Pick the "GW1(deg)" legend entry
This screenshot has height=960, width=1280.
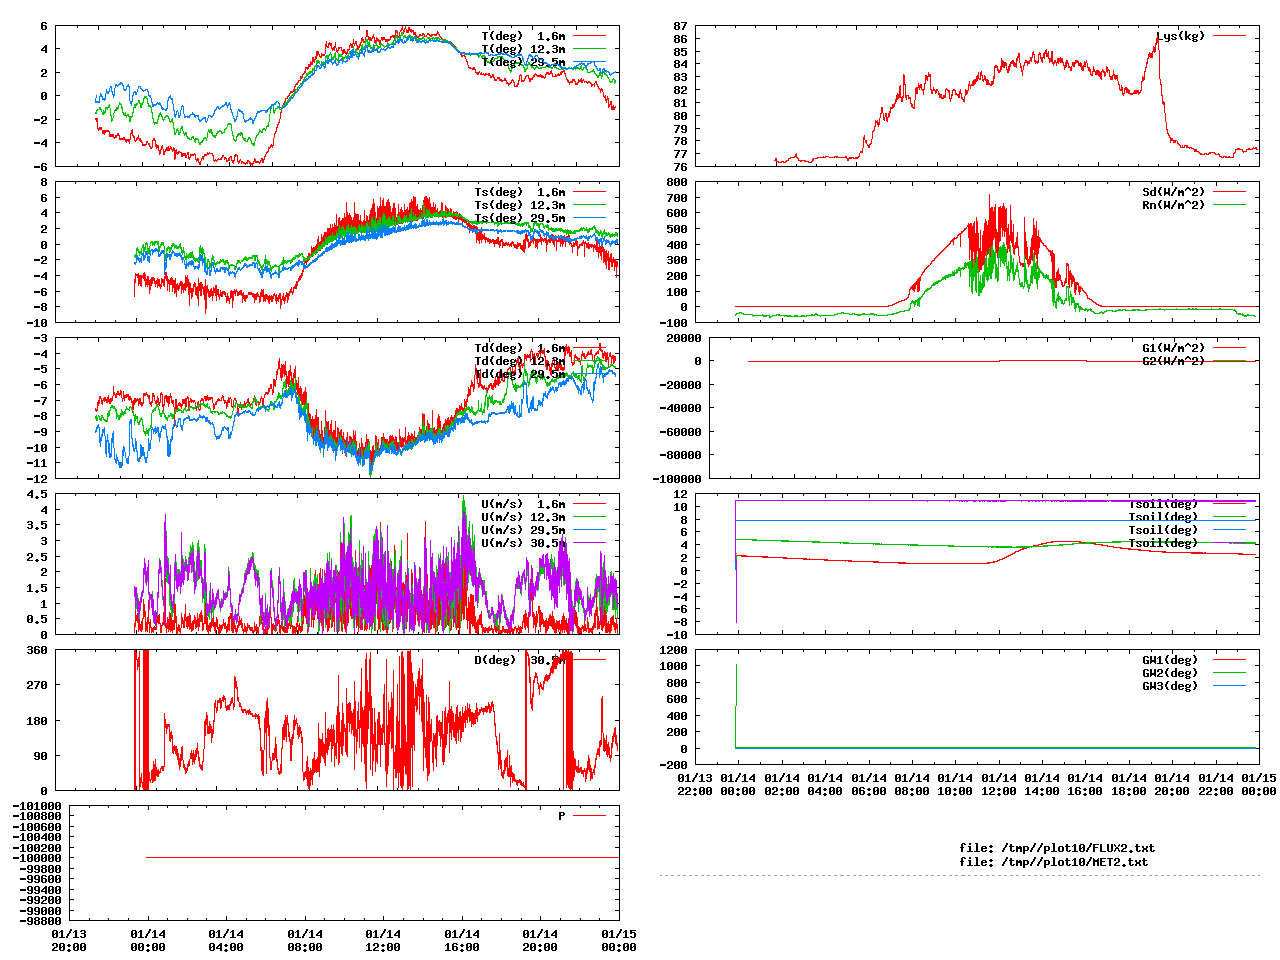coord(1170,660)
